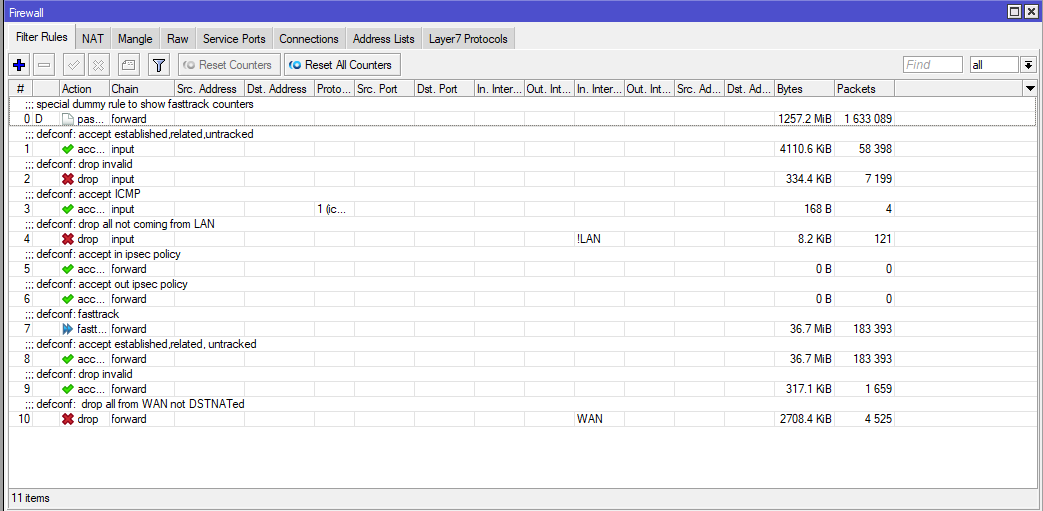The height and width of the screenshot is (511, 1043).
Task: Close the Firewall window
Action: (1030, 11)
